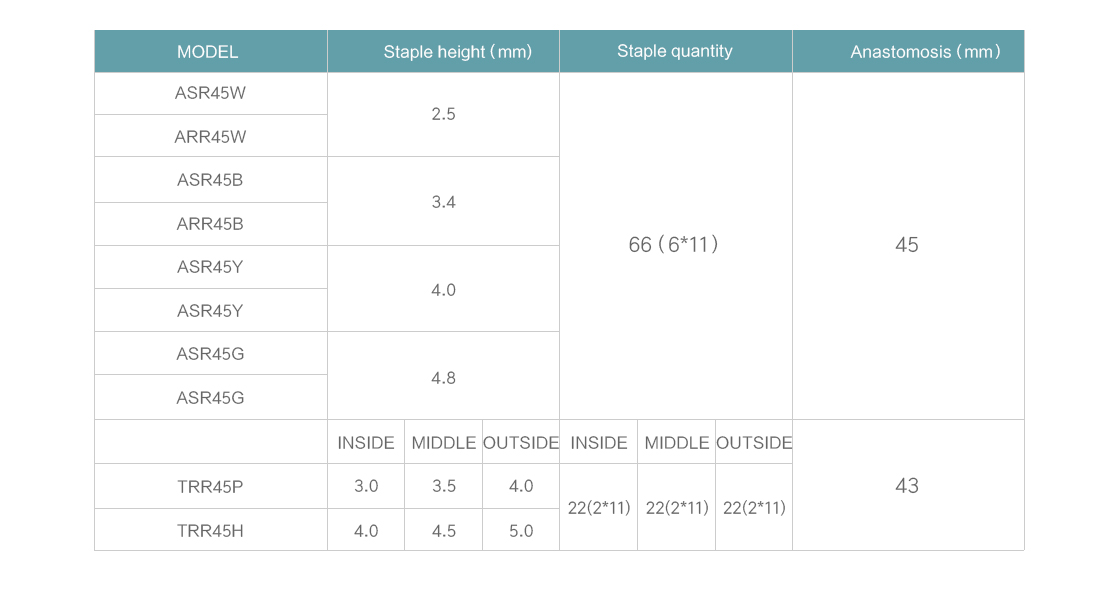Screen dimensions: 1100x597
Task: Select the ARR45B model cell
Action: tap(210, 224)
